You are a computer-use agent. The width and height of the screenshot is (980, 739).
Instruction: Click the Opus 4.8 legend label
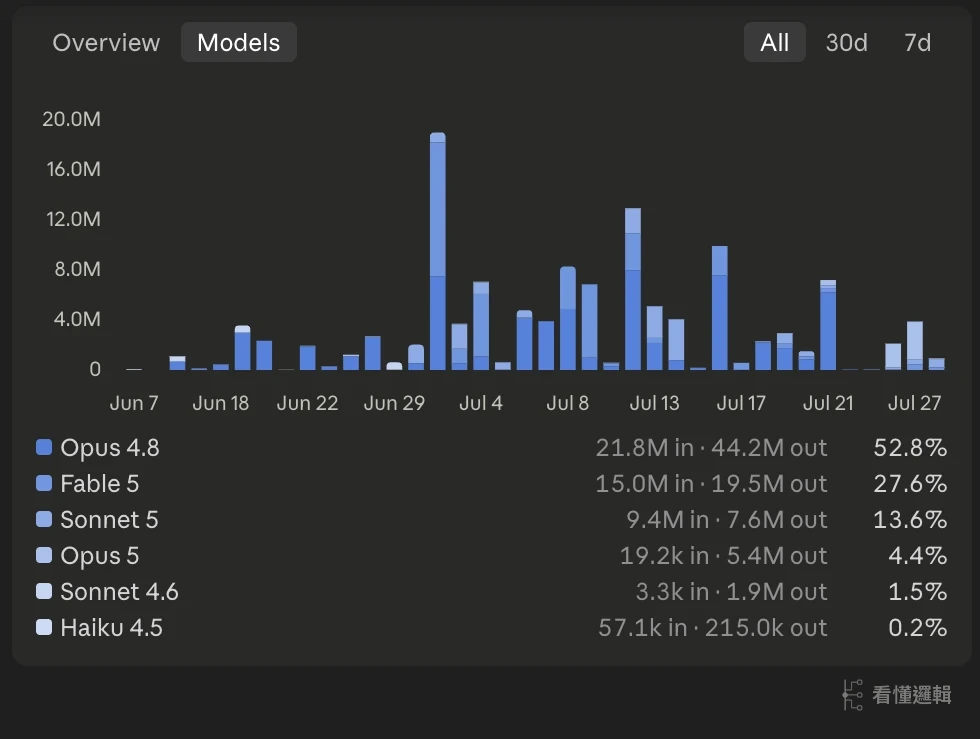point(110,448)
